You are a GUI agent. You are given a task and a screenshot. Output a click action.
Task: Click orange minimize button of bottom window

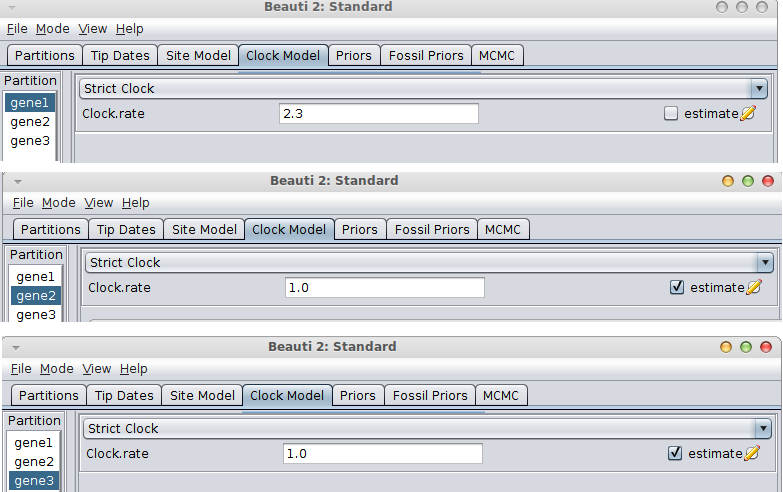(726, 347)
